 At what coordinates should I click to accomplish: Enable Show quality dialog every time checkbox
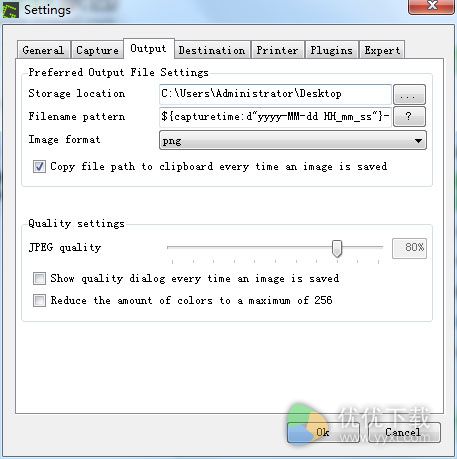(39, 278)
